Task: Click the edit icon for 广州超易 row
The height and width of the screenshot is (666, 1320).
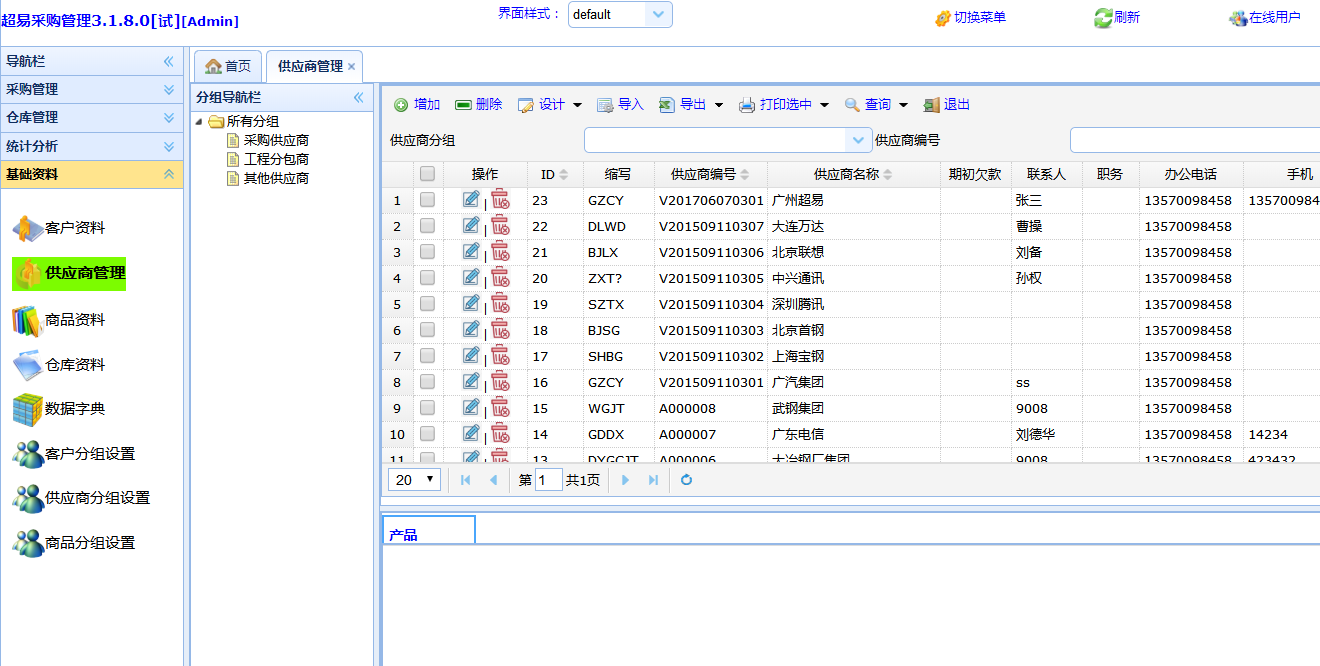Action: [x=471, y=200]
